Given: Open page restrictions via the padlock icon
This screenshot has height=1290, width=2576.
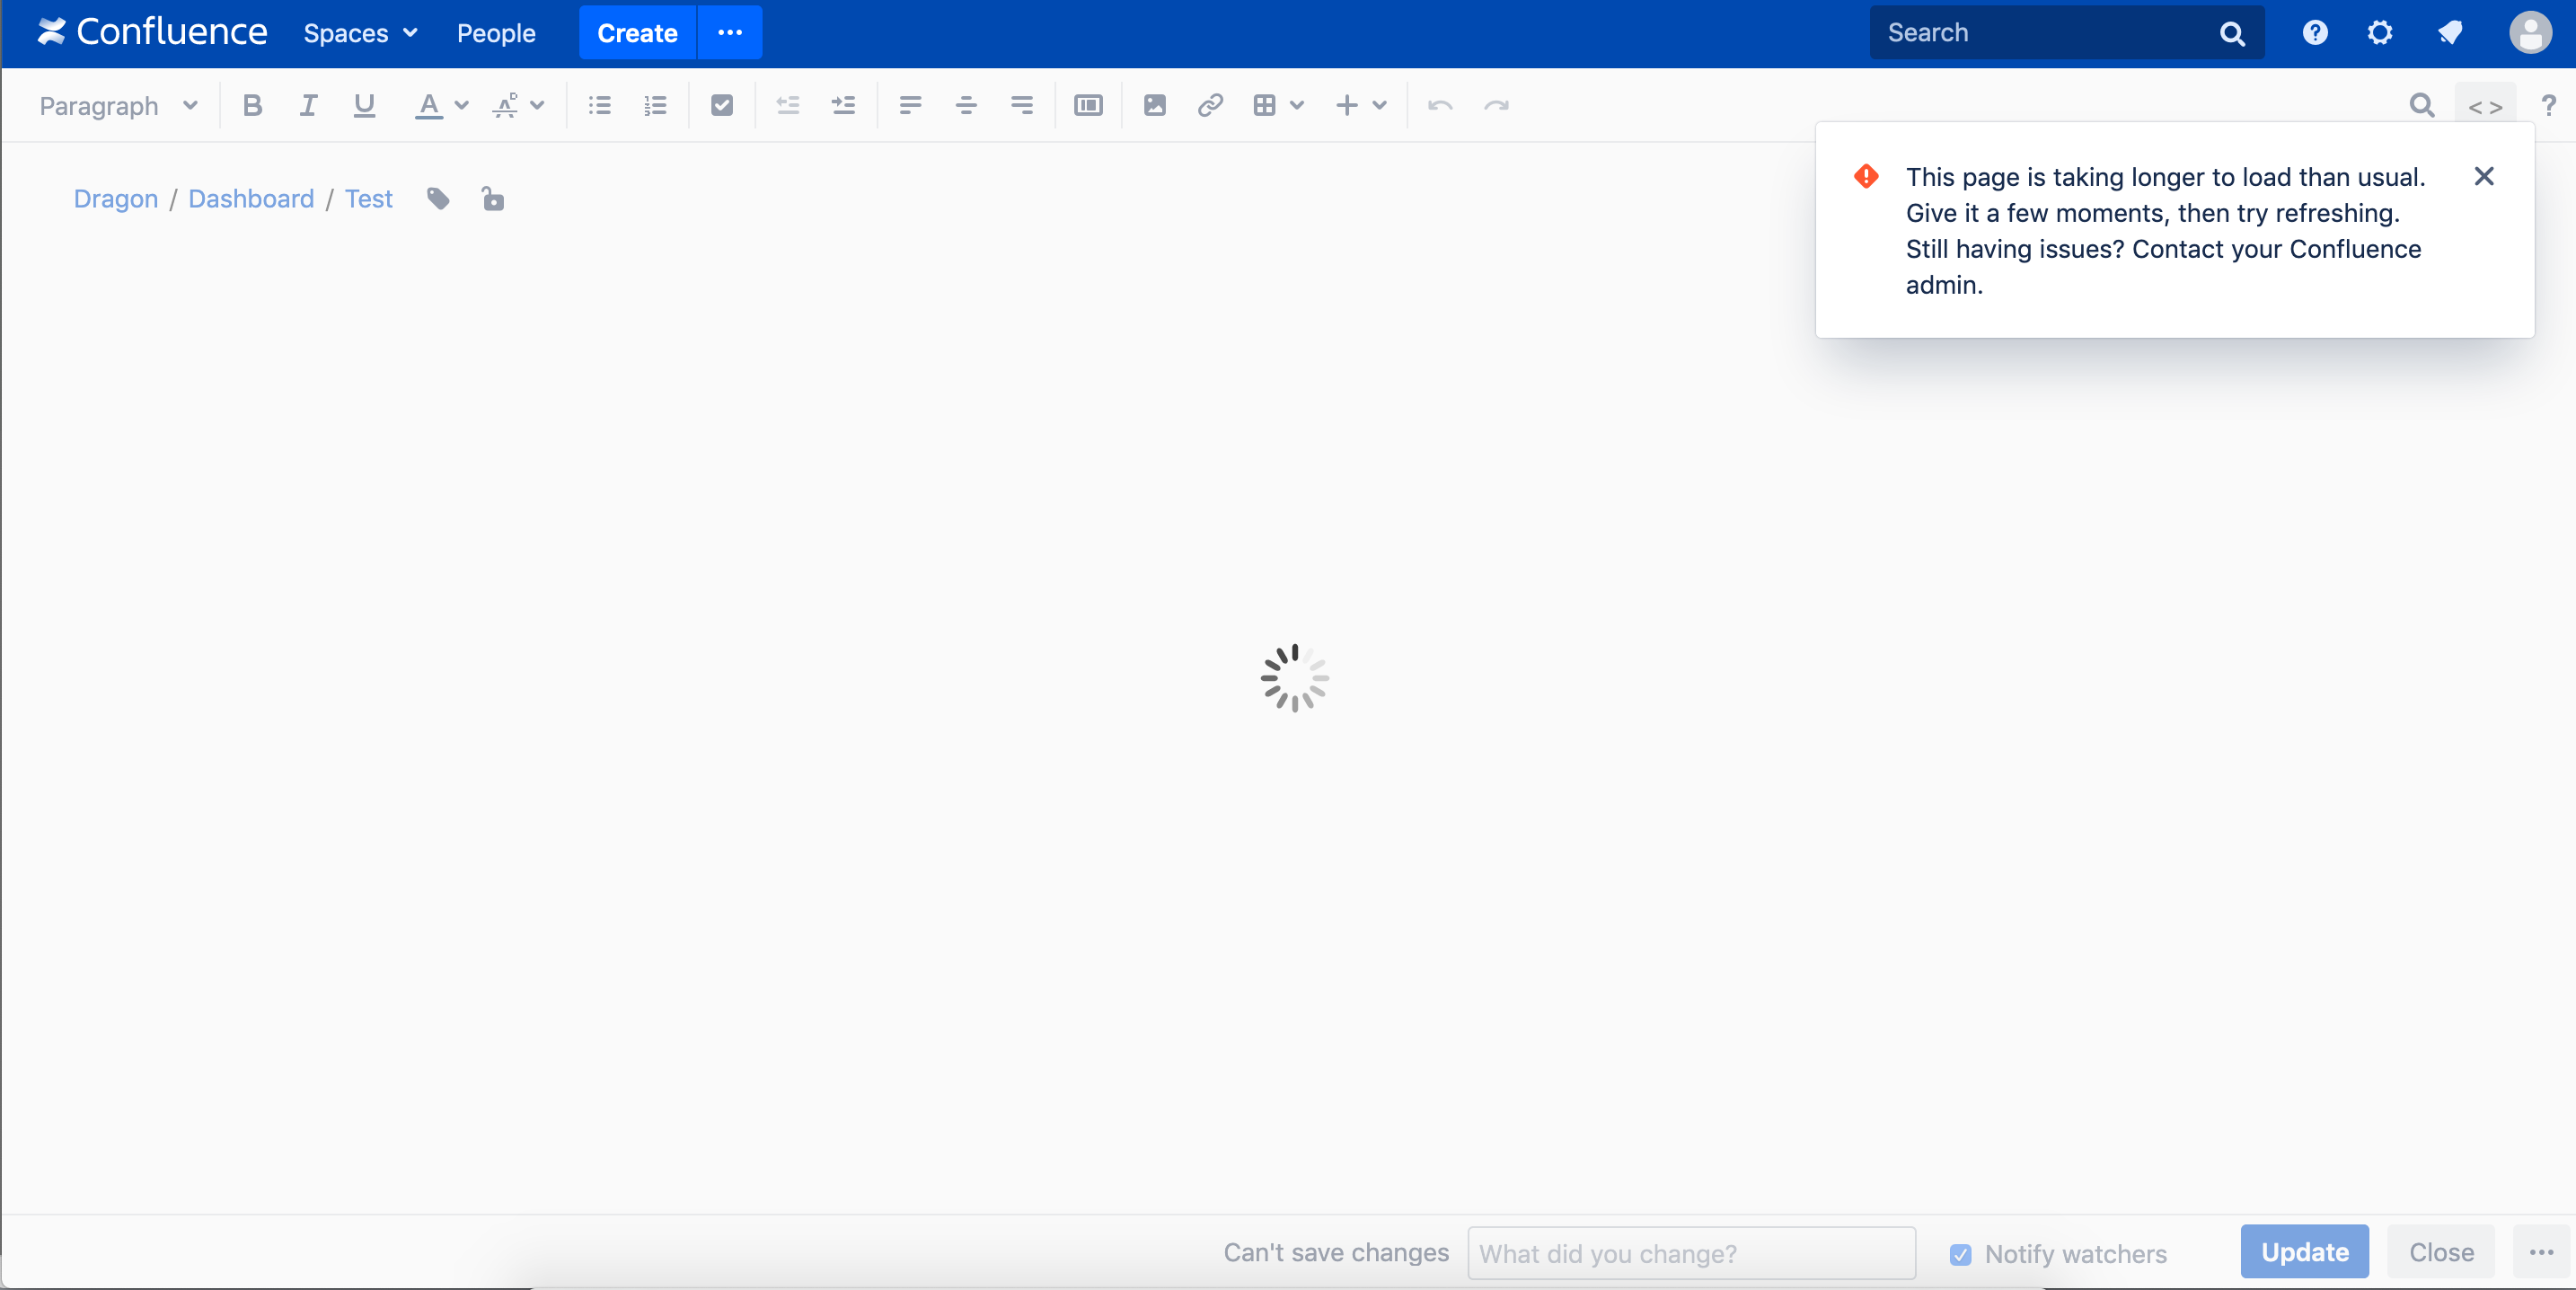Looking at the screenshot, I should (492, 199).
